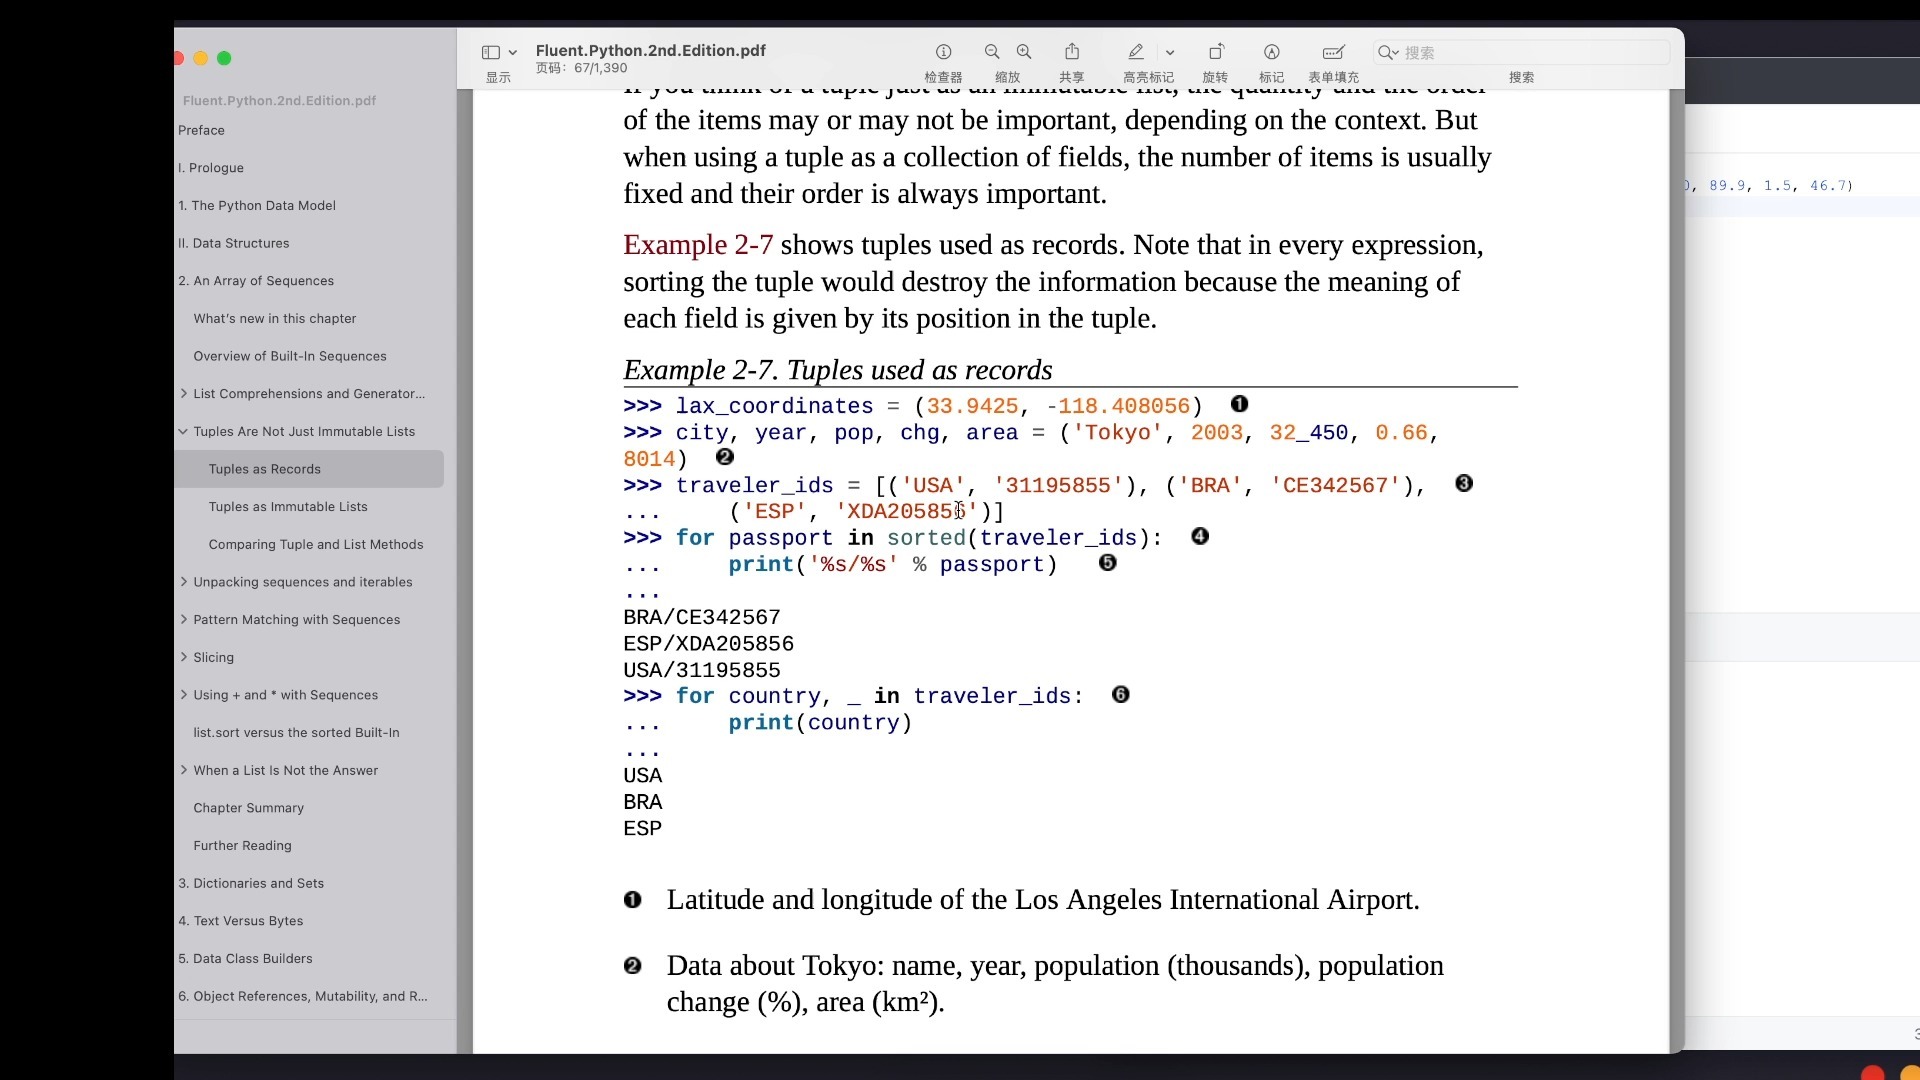Click the yellow minimize window button
Screen dimensions: 1920x1080
200,58
